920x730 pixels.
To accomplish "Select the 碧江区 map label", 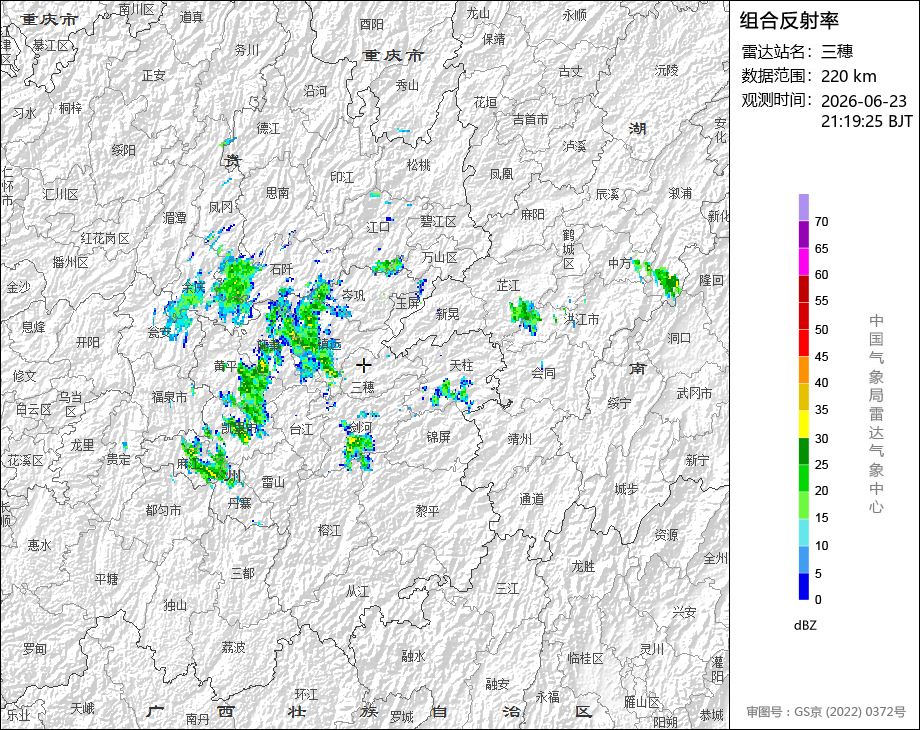I will (x=438, y=222).
